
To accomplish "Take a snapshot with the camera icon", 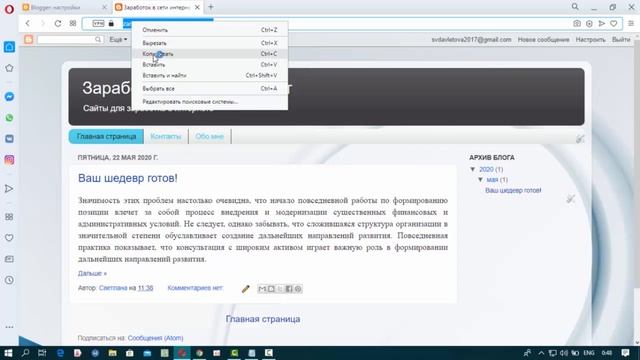I will 577,24.
